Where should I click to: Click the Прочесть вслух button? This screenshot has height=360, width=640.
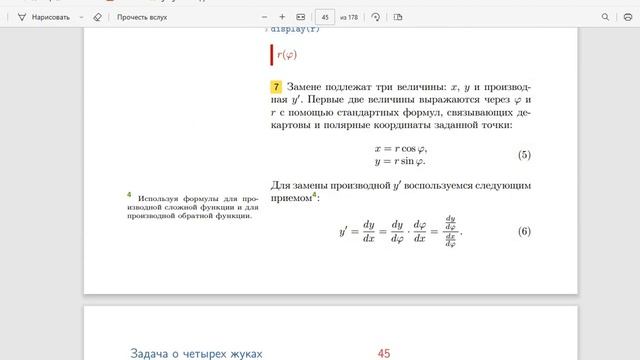pyautogui.click(x=142, y=17)
